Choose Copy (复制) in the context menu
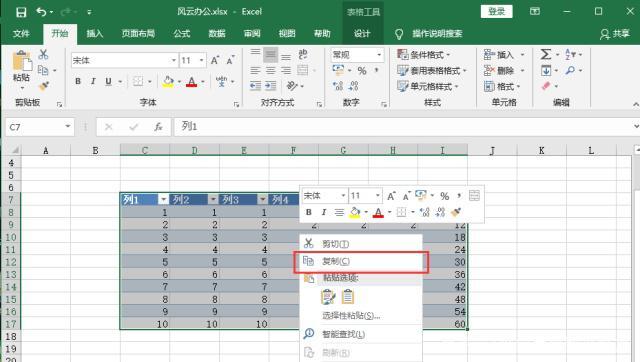 coord(361,261)
